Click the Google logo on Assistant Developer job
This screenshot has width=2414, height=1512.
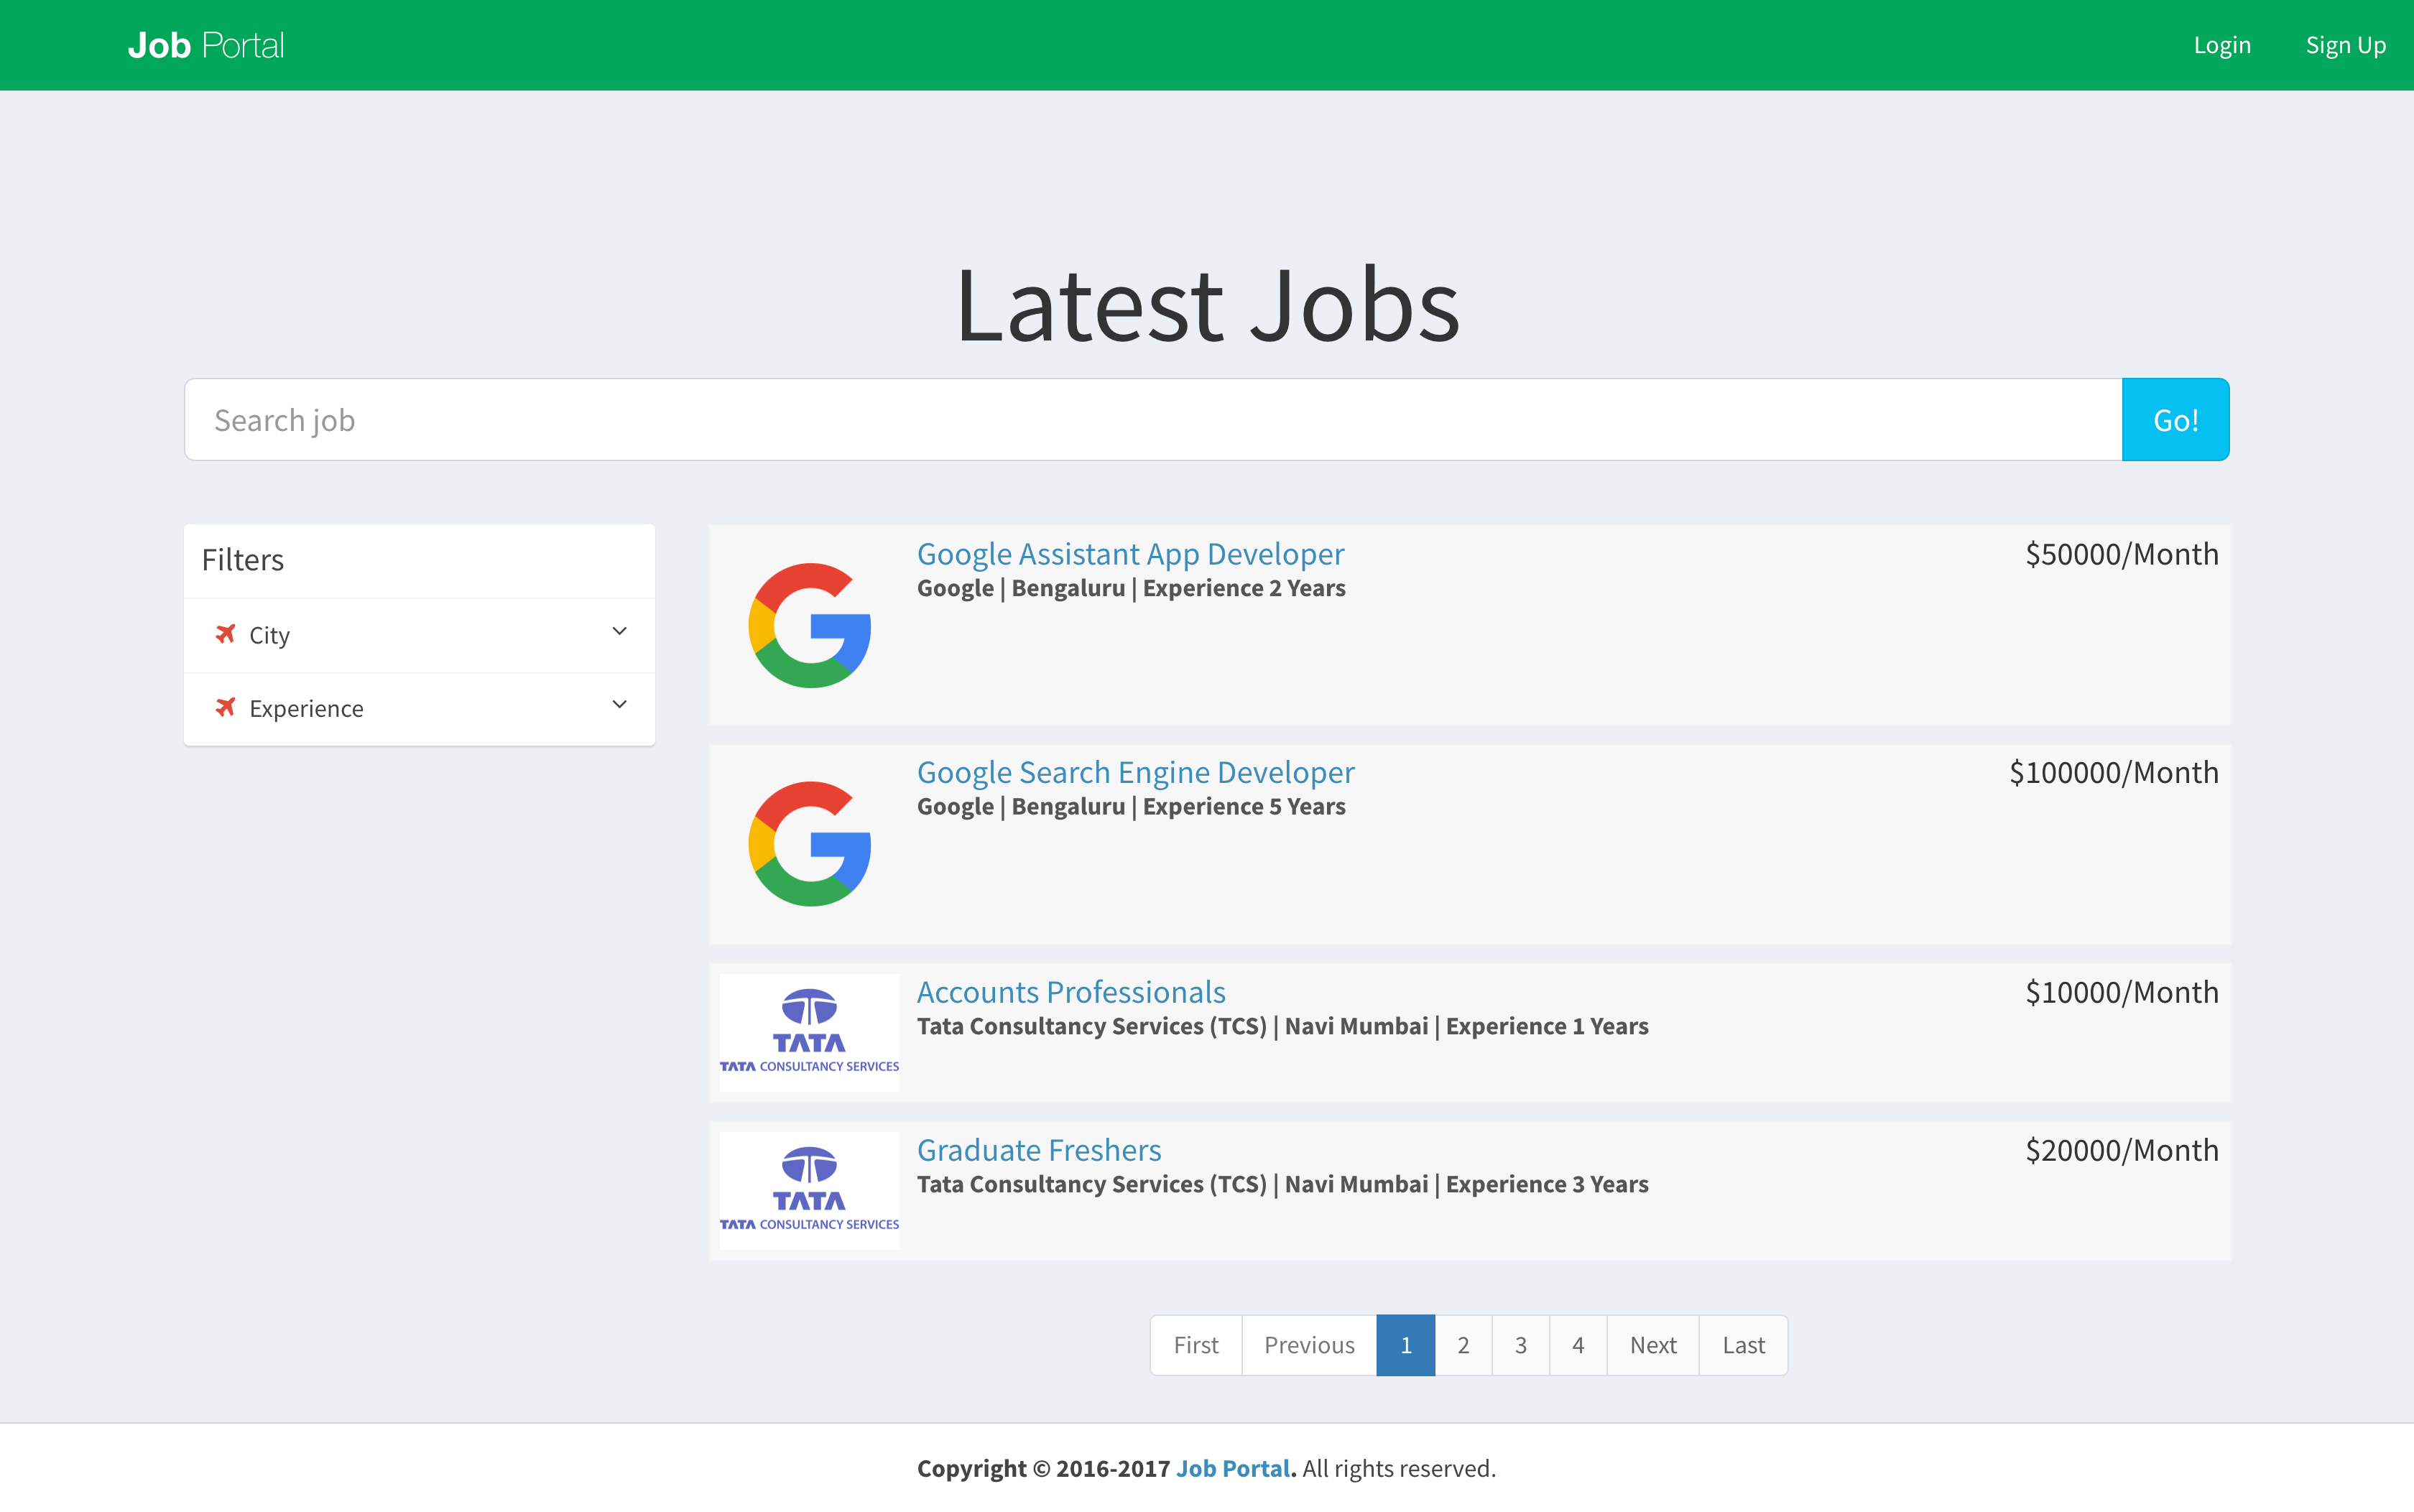pyautogui.click(x=809, y=625)
